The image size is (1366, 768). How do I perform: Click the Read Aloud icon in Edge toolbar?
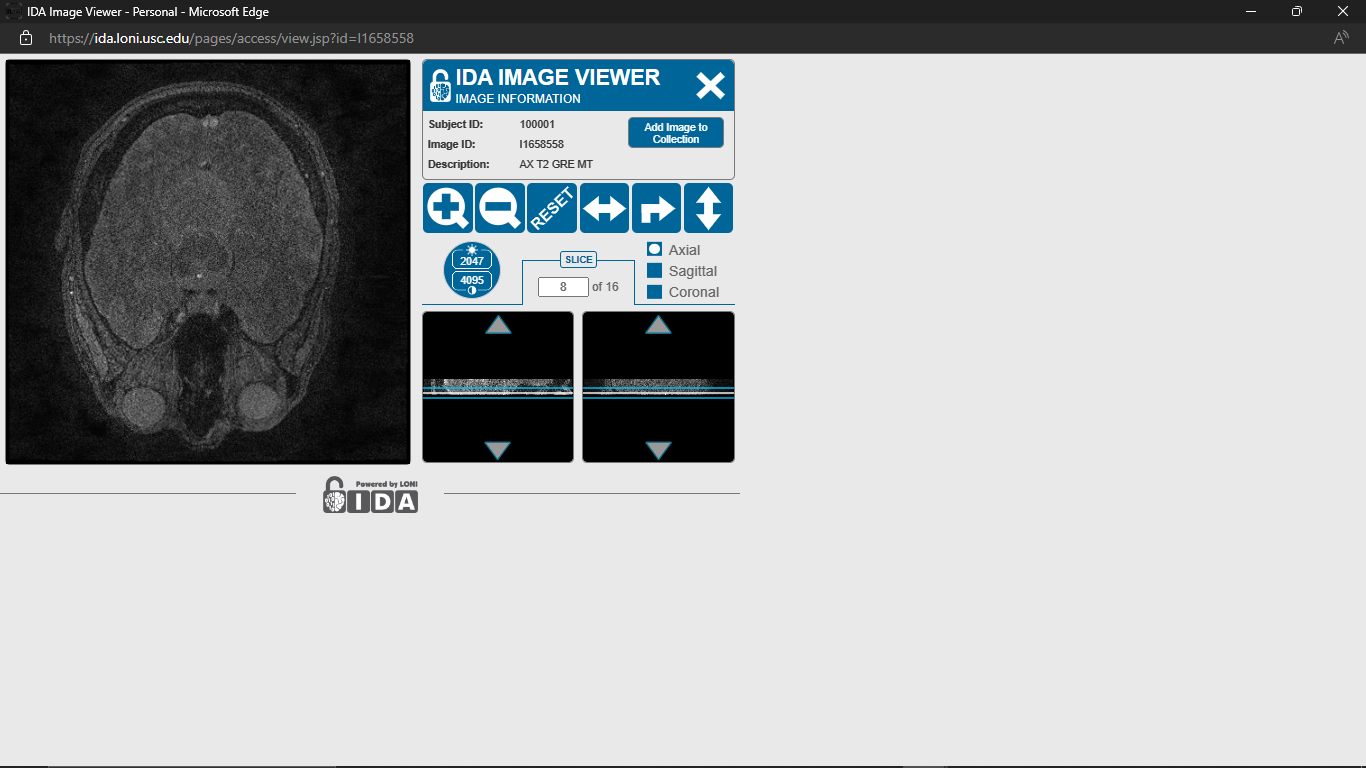click(1340, 37)
